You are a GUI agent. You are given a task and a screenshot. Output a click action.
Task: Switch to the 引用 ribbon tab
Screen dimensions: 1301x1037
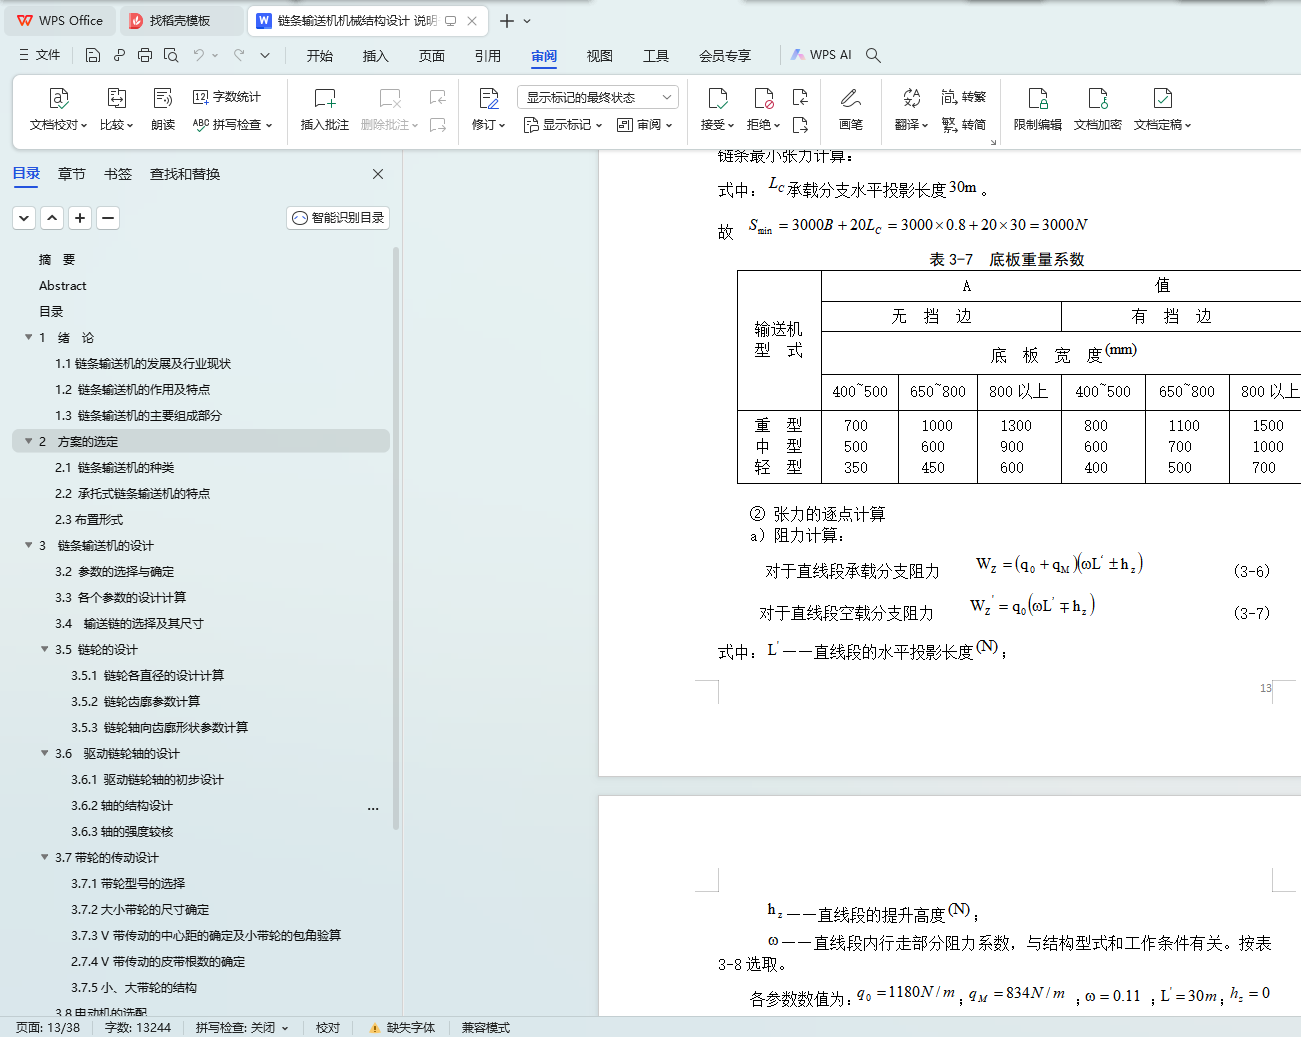(x=488, y=56)
